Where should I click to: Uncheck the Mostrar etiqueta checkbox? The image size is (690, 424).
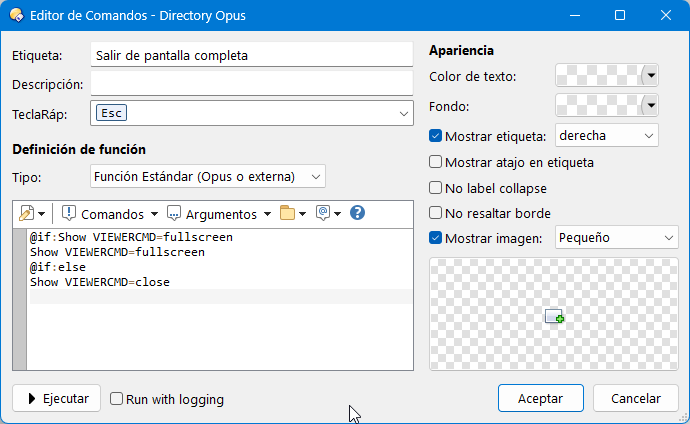click(x=435, y=136)
